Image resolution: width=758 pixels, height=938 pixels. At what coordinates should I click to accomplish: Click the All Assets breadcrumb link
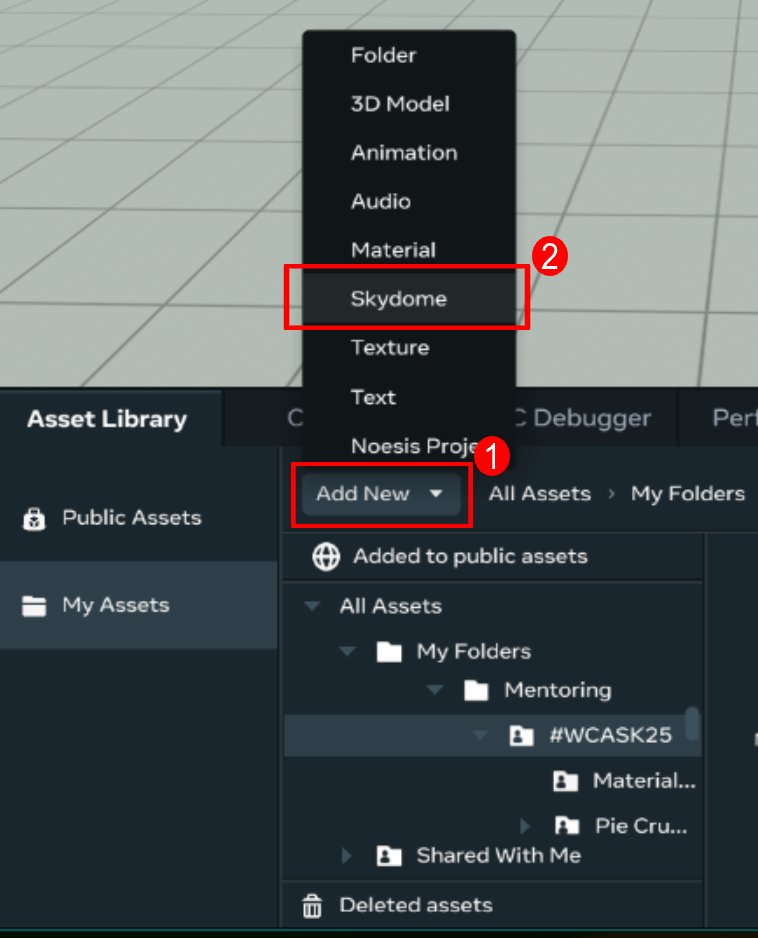point(539,494)
